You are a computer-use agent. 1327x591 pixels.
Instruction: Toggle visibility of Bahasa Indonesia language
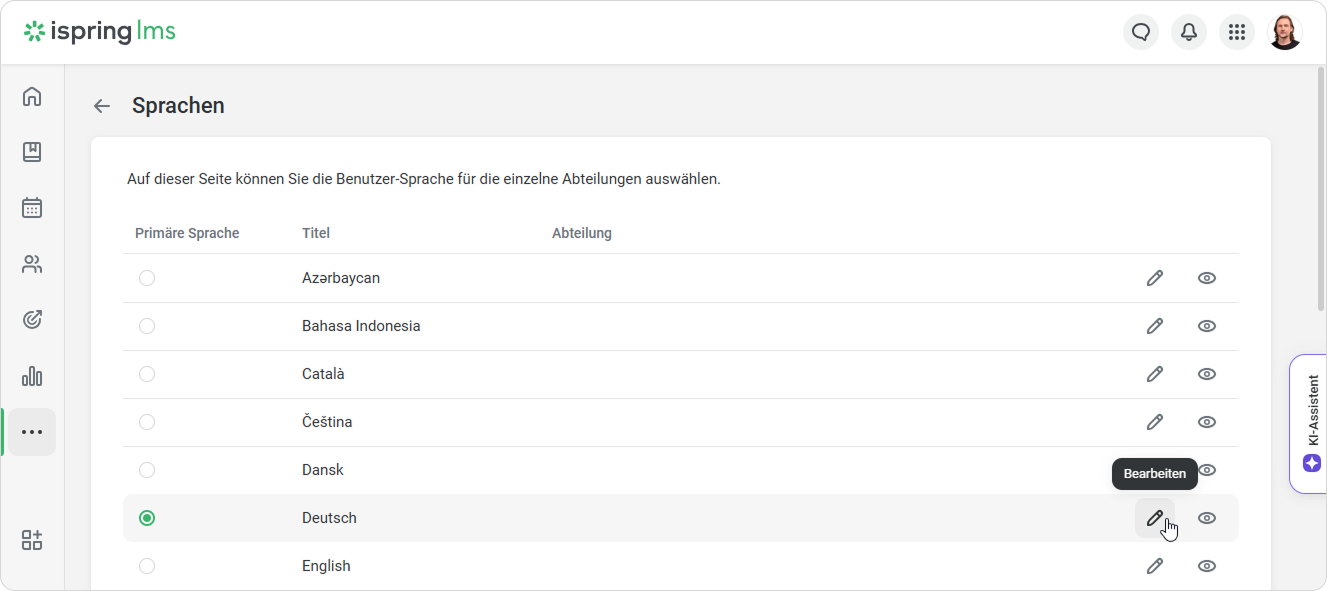pyautogui.click(x=1207, y=326)
